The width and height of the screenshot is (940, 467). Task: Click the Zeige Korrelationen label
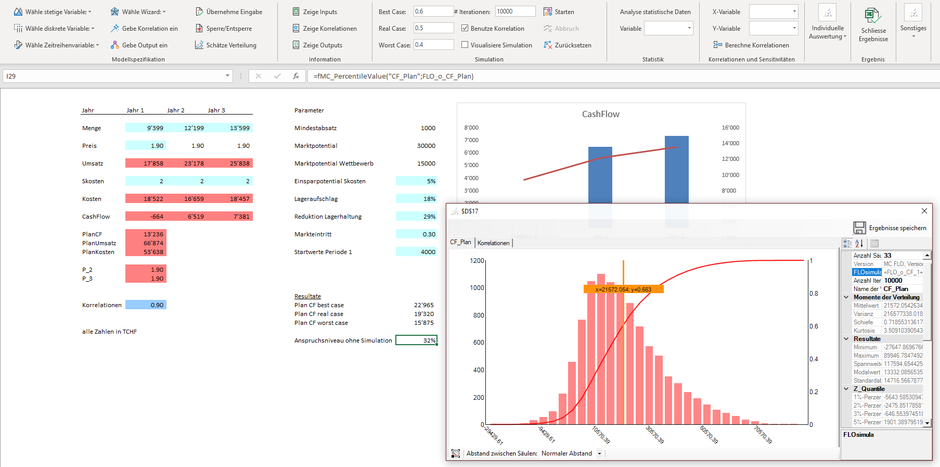coord(330,28)
